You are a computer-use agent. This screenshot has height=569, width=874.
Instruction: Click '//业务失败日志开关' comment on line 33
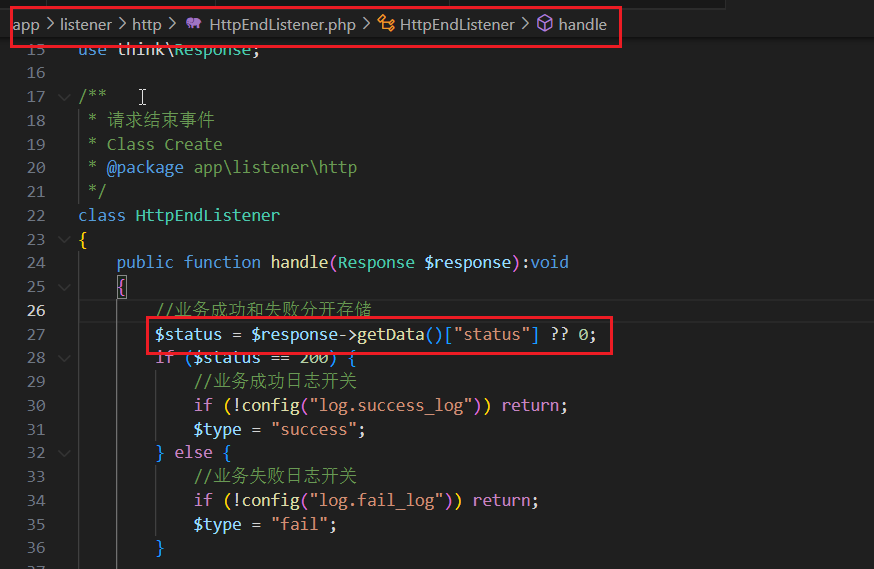pyautogui.click(x=275, y=476)
